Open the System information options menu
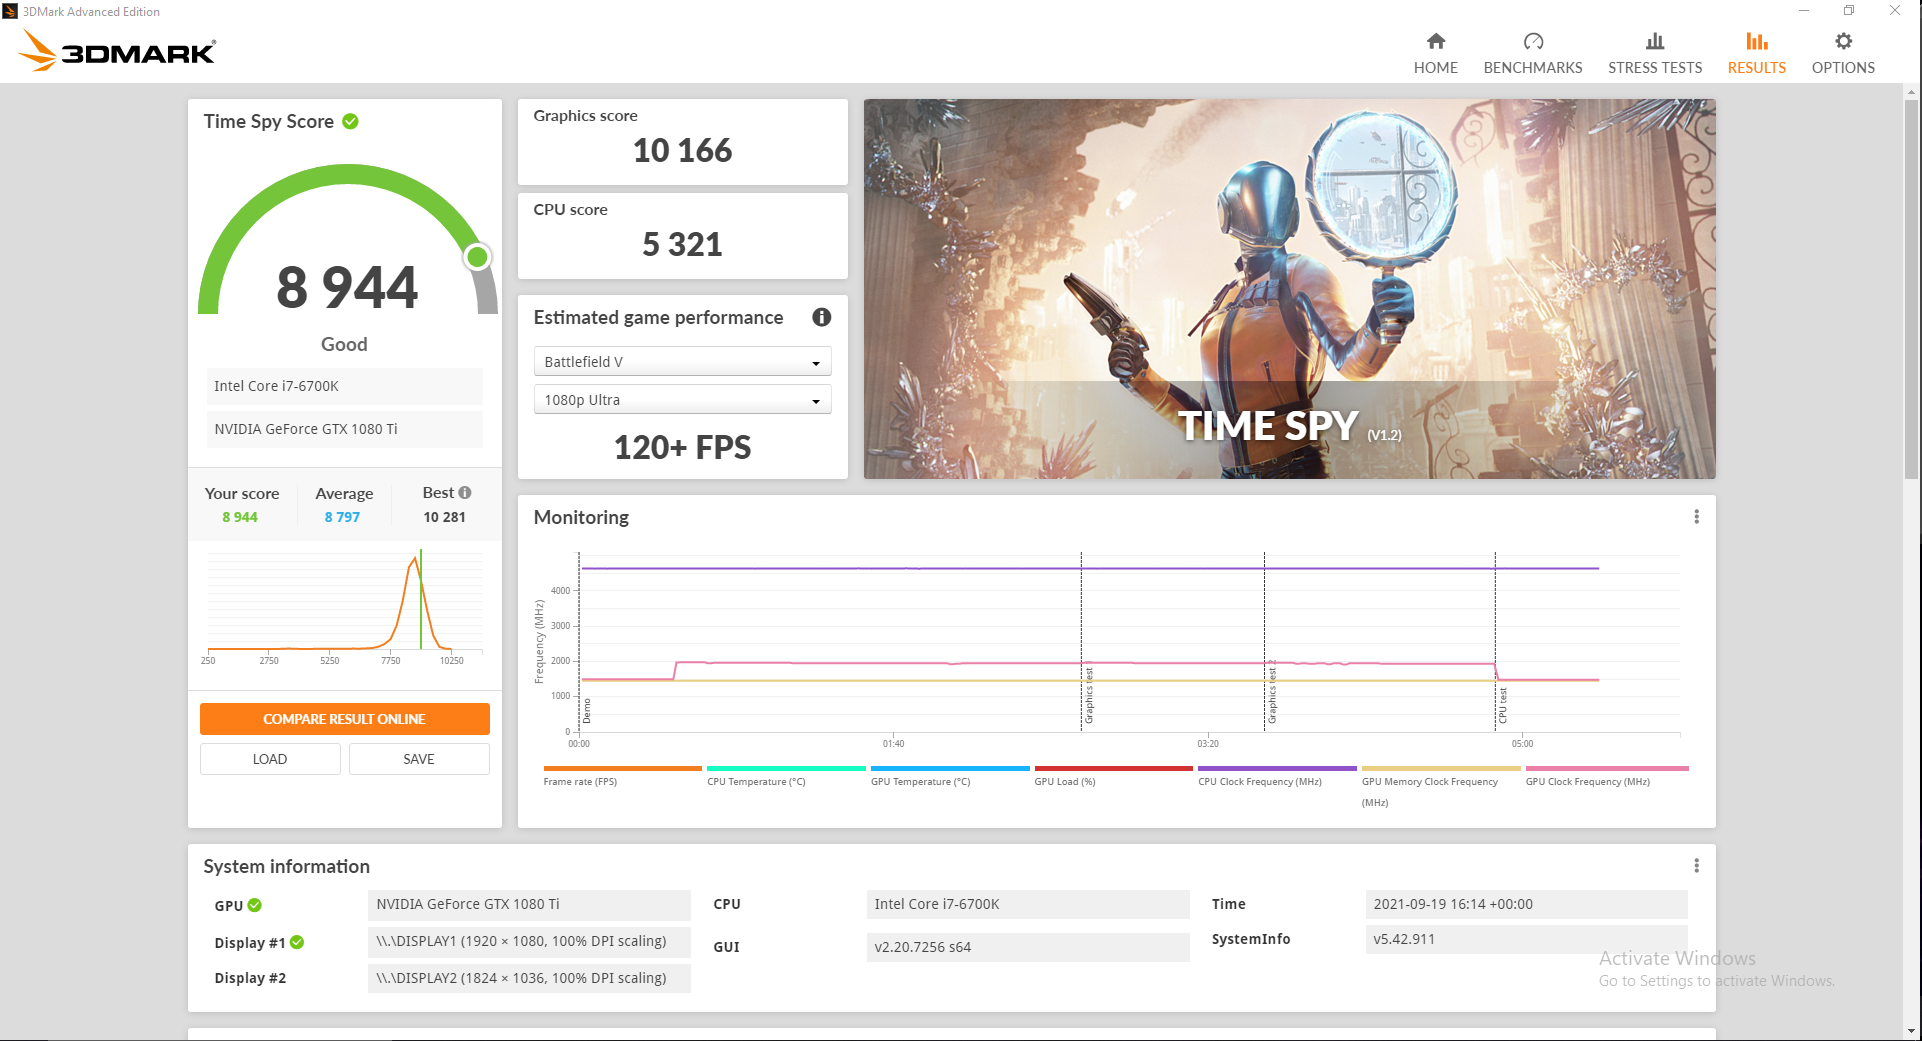The image size is (1922, 1041). pyautogui.click(x=1696, y=865)
